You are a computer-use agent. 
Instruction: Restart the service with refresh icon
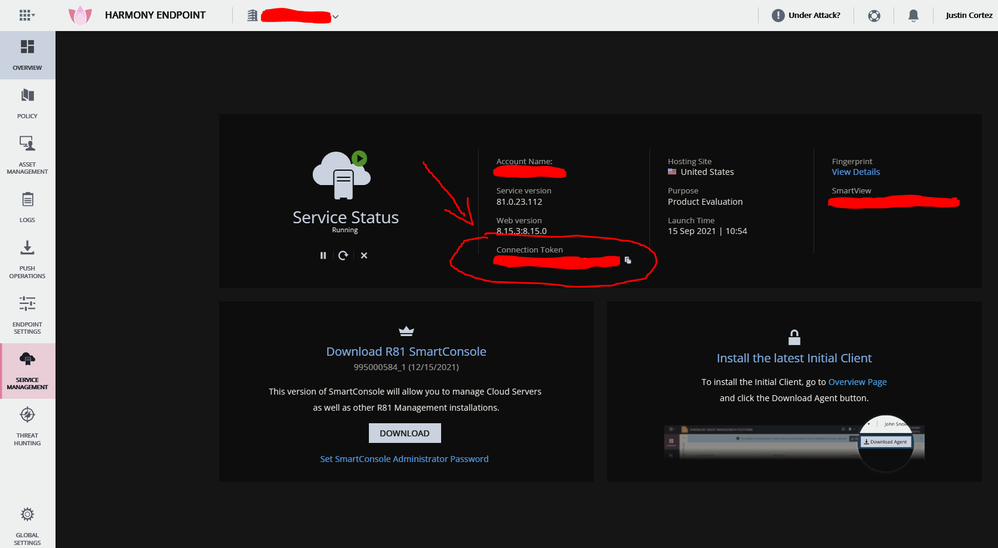coord(343,255)
